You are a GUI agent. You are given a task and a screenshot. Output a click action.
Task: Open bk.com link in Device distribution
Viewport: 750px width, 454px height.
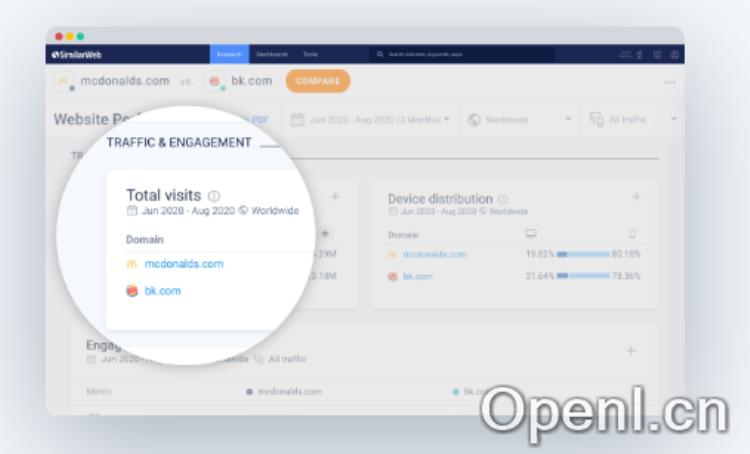(x=418, y=277)
